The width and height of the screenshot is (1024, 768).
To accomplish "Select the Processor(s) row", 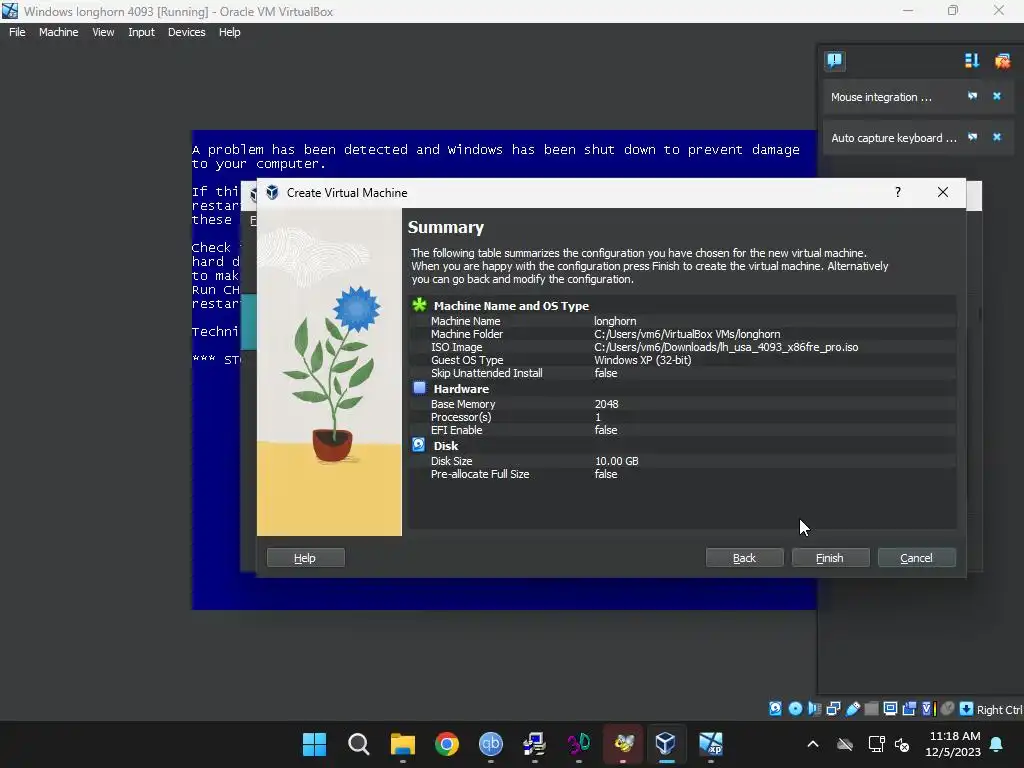I will (x=683, y=417).
